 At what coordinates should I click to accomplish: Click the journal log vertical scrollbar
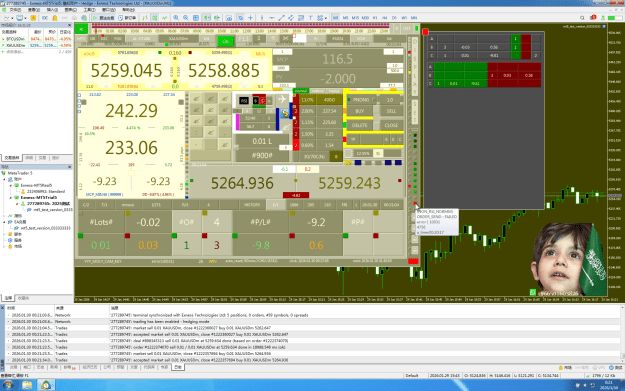tap(622, 333)
